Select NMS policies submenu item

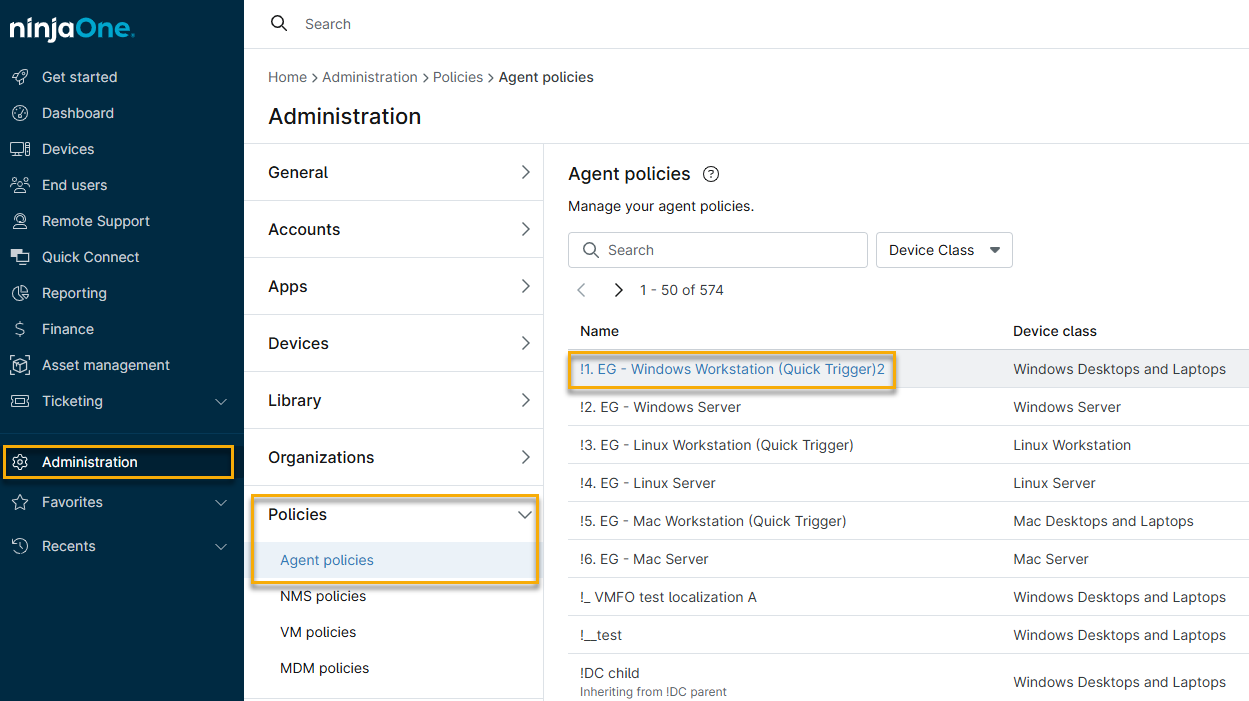pos(323,596)
